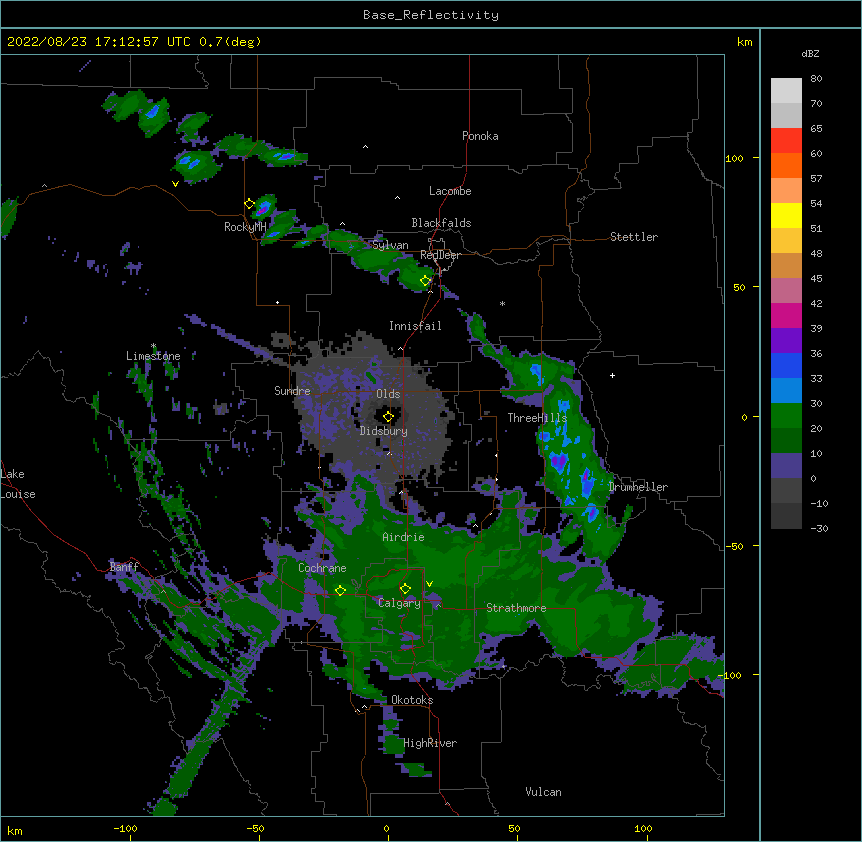Click the Cochrane town label
Screen dimensions: 862x842
coord(322,568)
